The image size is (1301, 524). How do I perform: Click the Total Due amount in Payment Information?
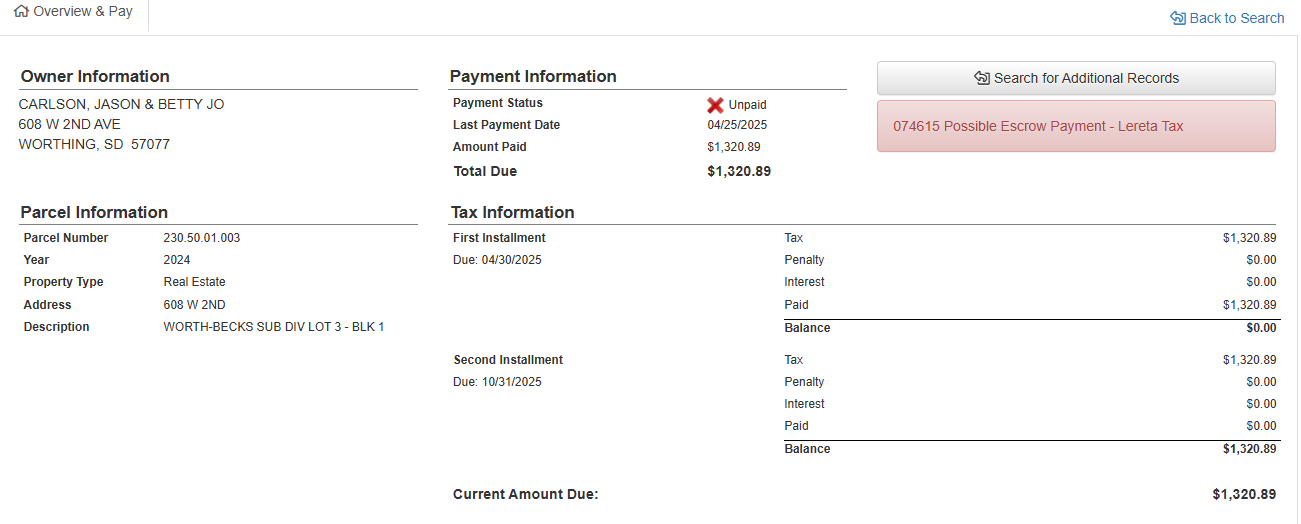tap(738, 171)
